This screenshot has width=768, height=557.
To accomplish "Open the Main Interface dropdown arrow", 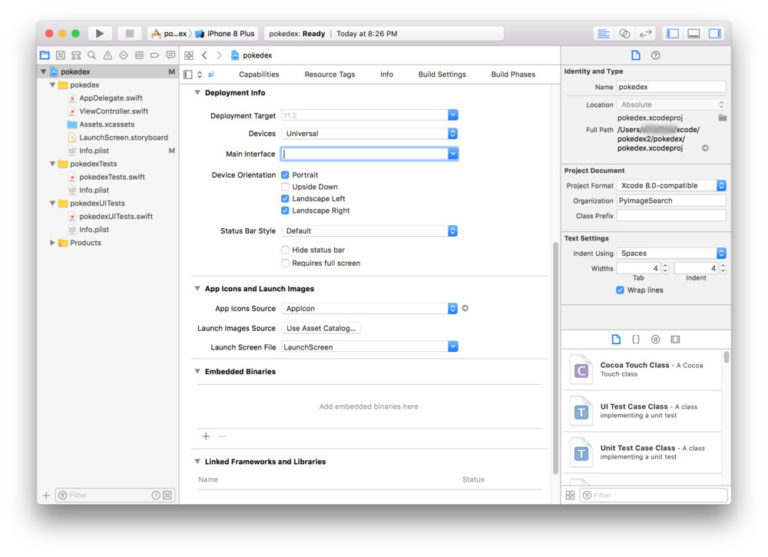I will pos(453,154).
